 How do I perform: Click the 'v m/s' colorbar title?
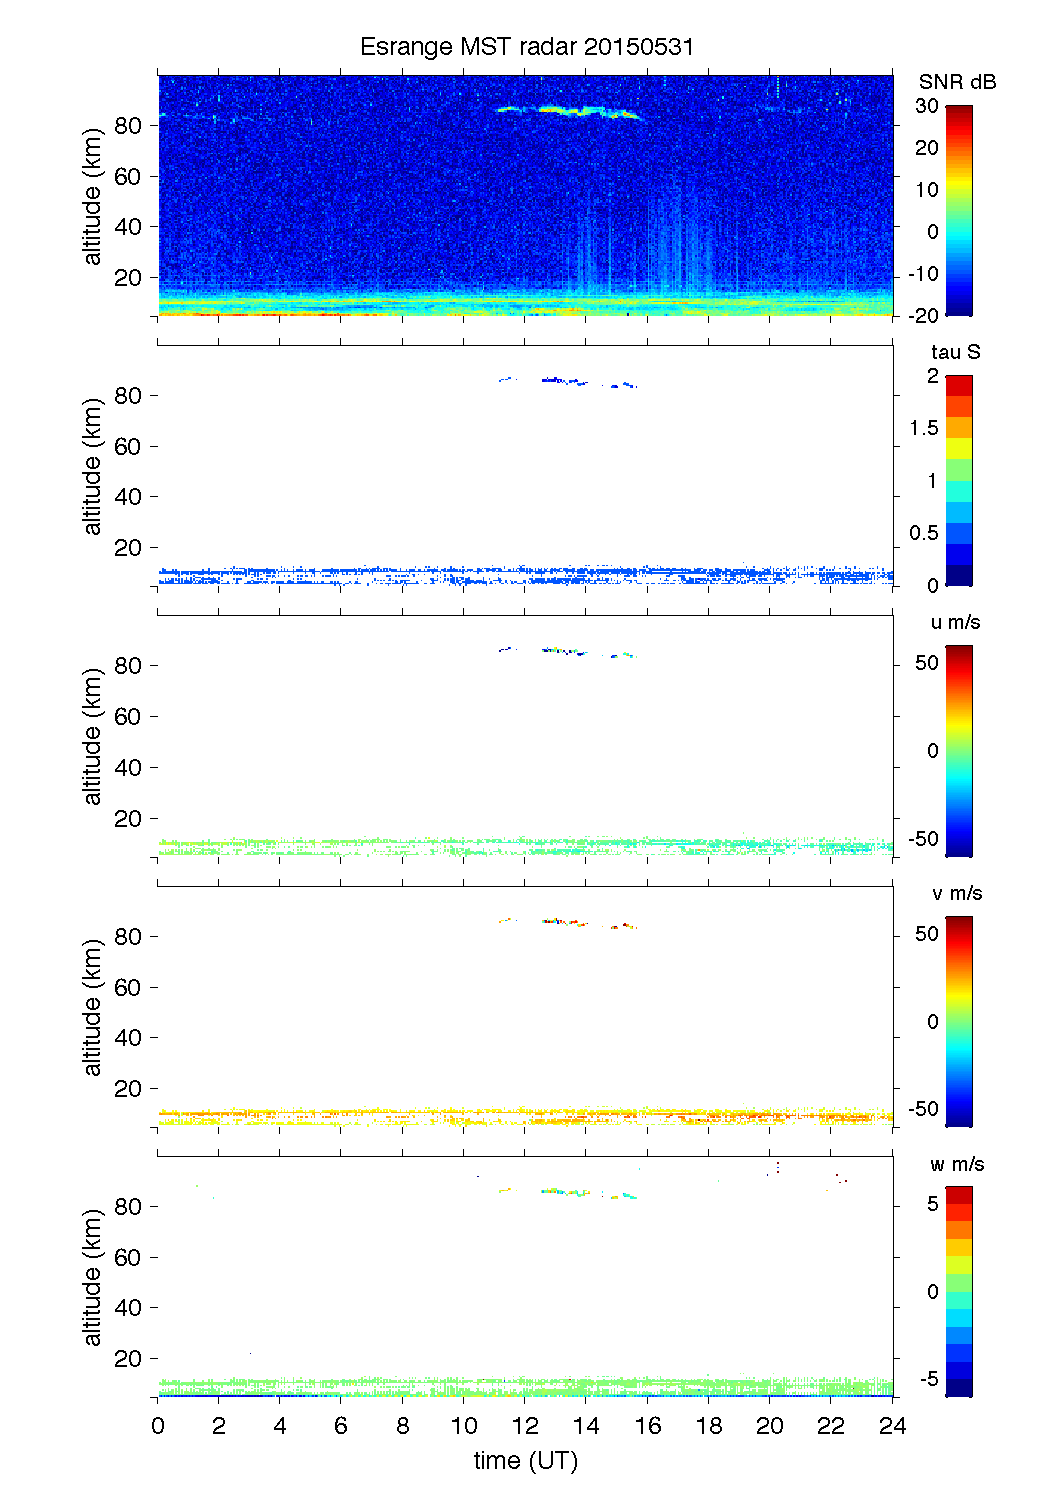(x=956, y=893)
